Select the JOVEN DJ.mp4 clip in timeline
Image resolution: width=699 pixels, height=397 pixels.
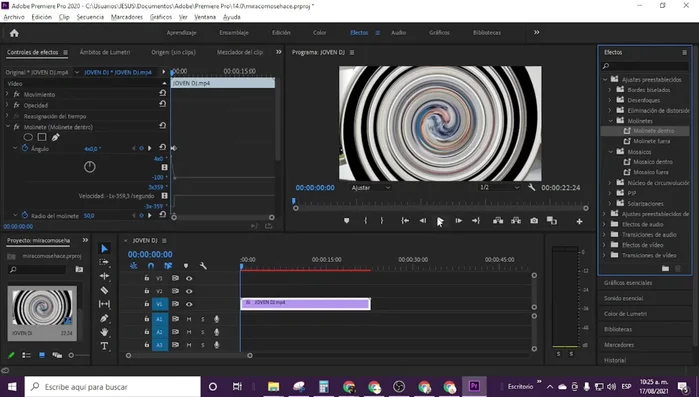click(x=305, y=304)
